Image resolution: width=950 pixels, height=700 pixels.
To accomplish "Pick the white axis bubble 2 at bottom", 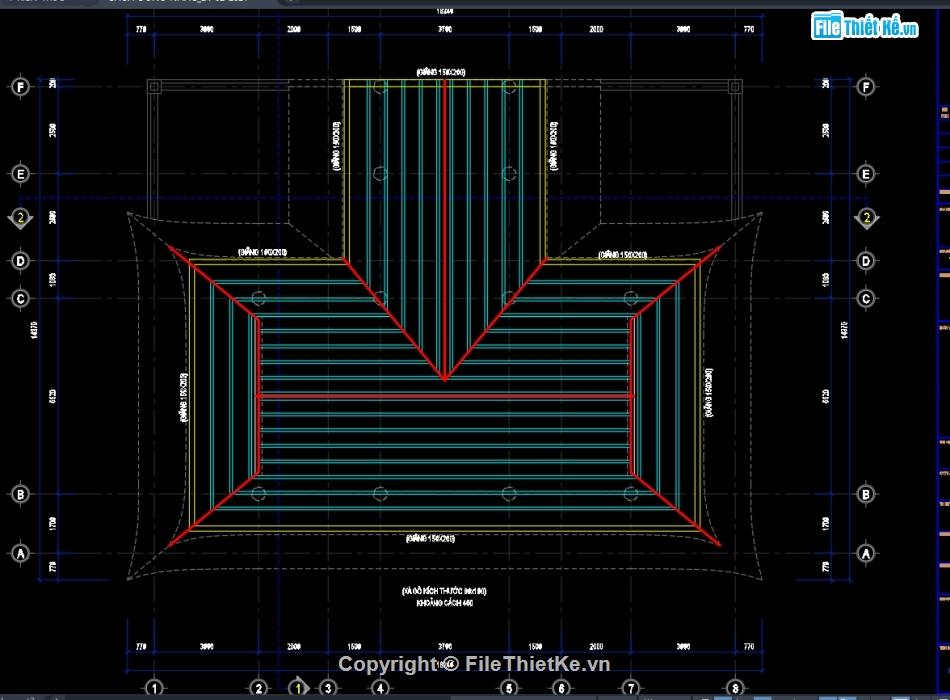I will coord(259,688).
